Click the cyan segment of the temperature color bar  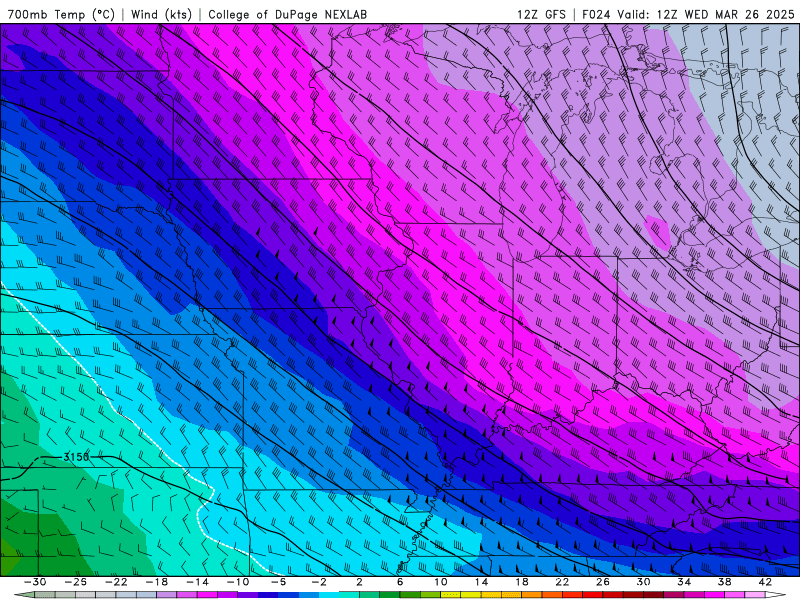click(329, 595)
